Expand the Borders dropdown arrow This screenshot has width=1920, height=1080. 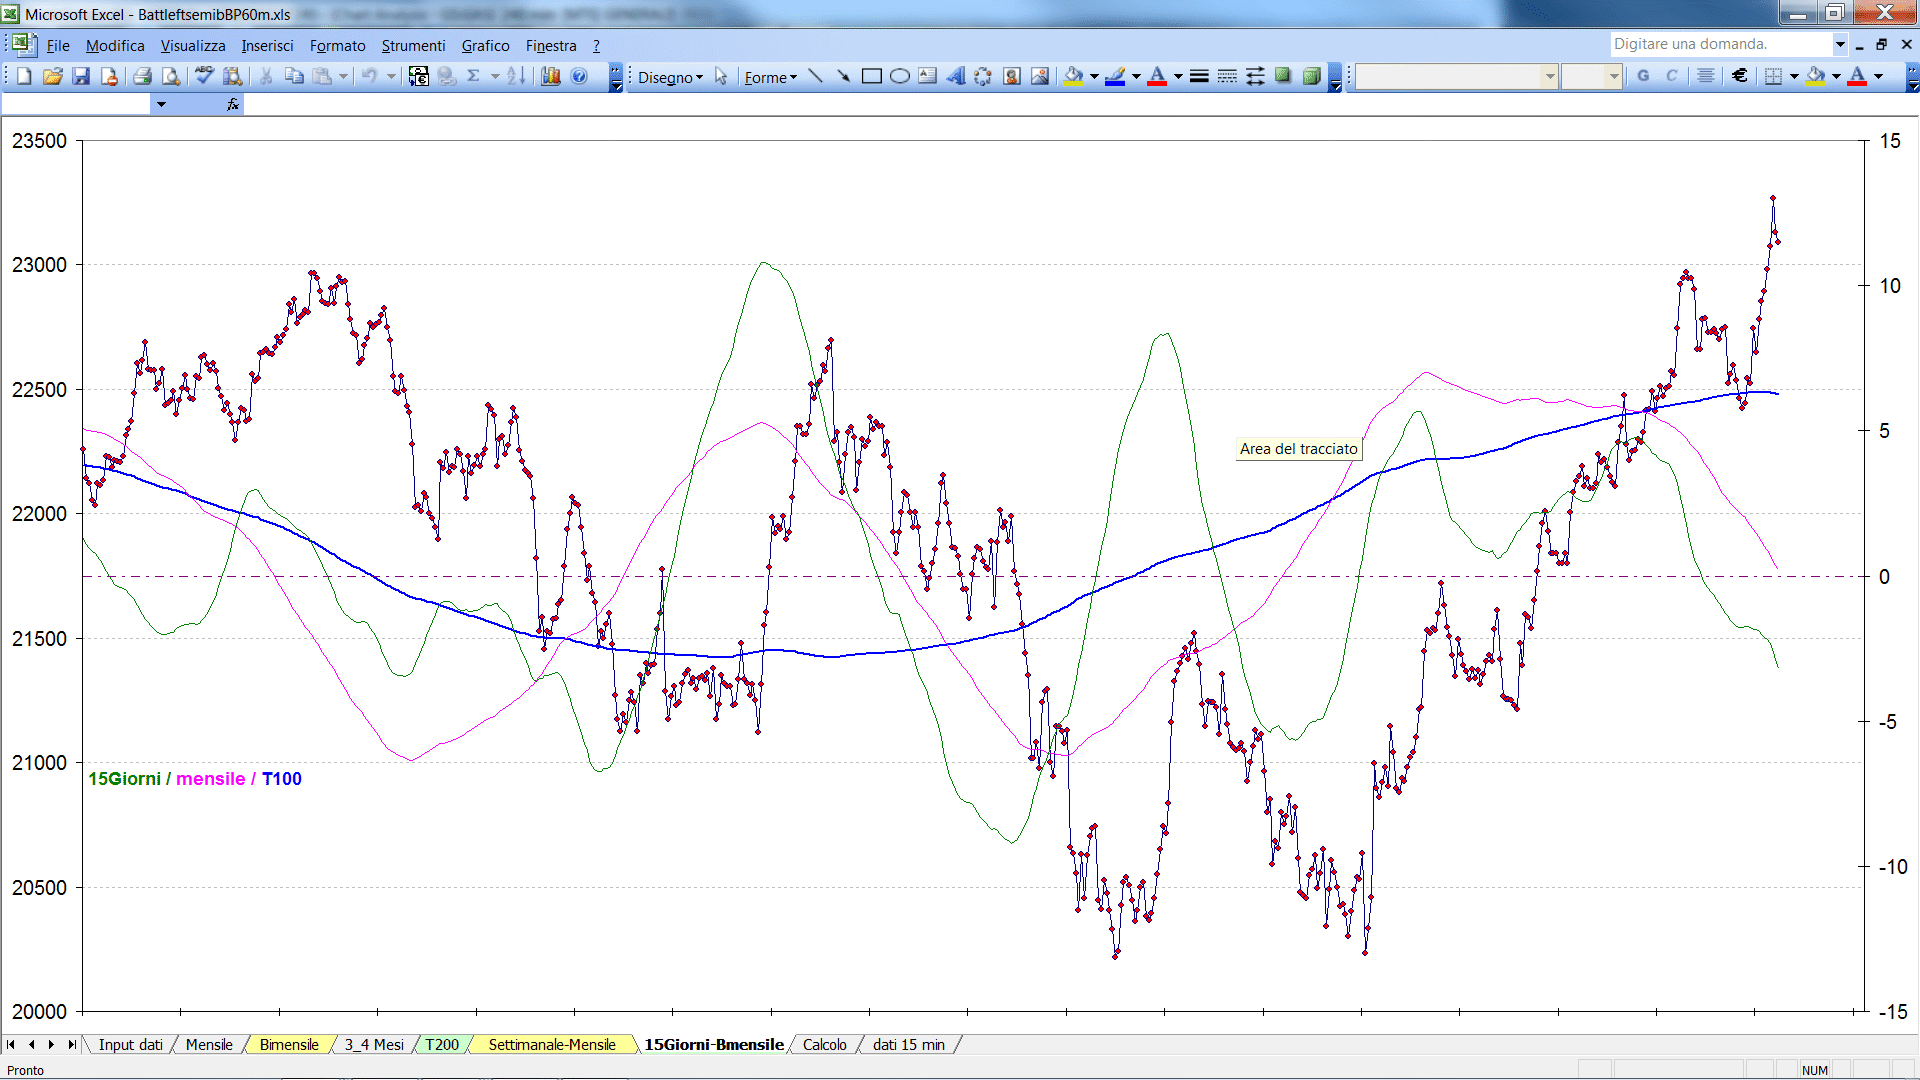pos(1794,76)
